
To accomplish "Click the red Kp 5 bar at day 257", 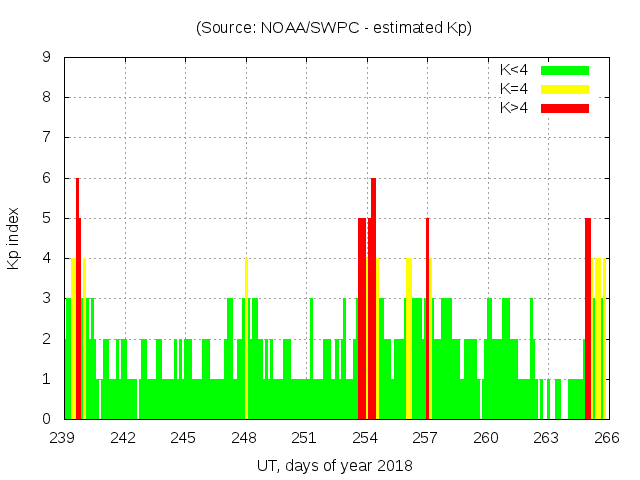I will (x=427, y=320).
